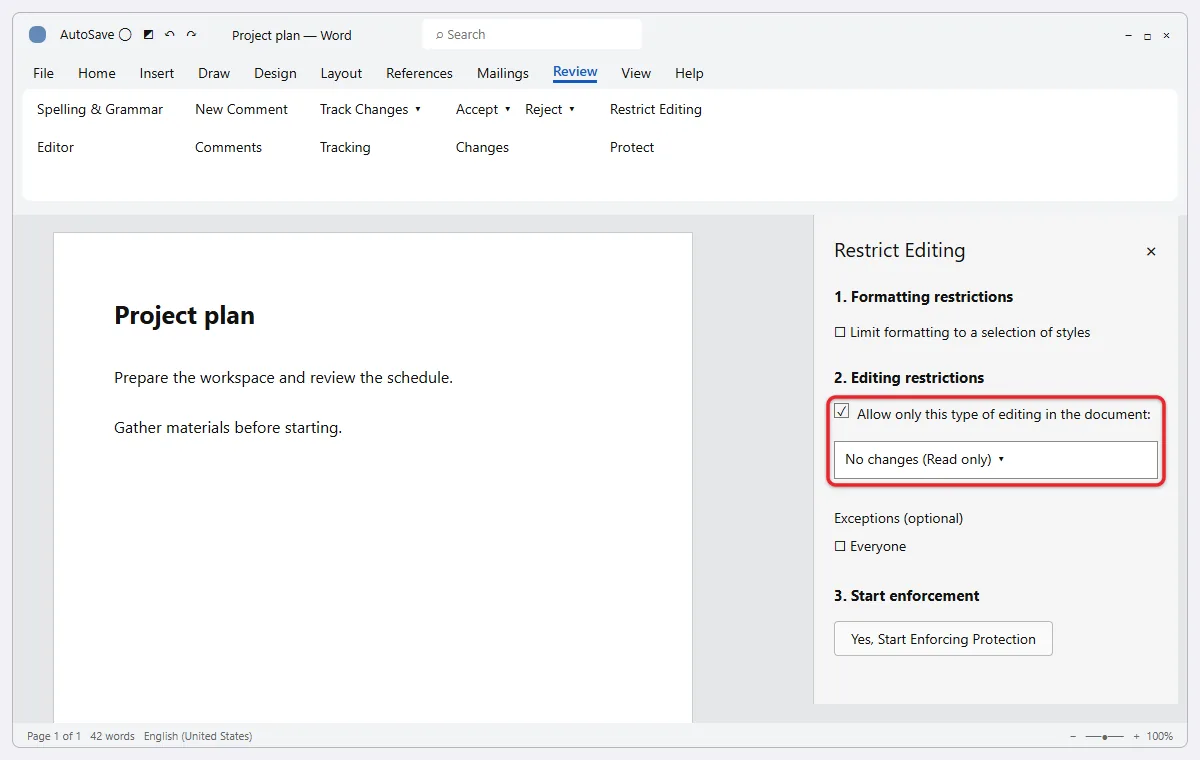Open the References tab
This screenshot has height=760, width=1200.
[x=419, y=73]
